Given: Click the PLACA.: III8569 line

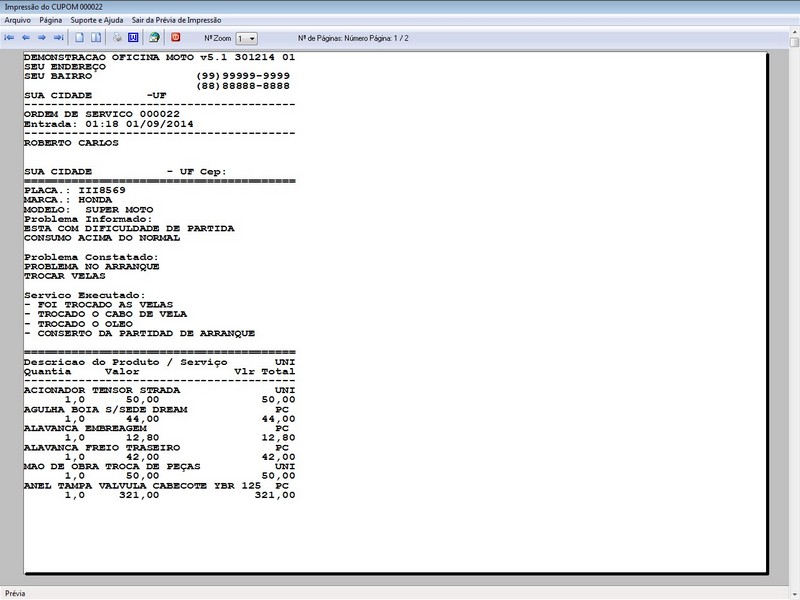Looking at the screenshot, I should (74, 190).
